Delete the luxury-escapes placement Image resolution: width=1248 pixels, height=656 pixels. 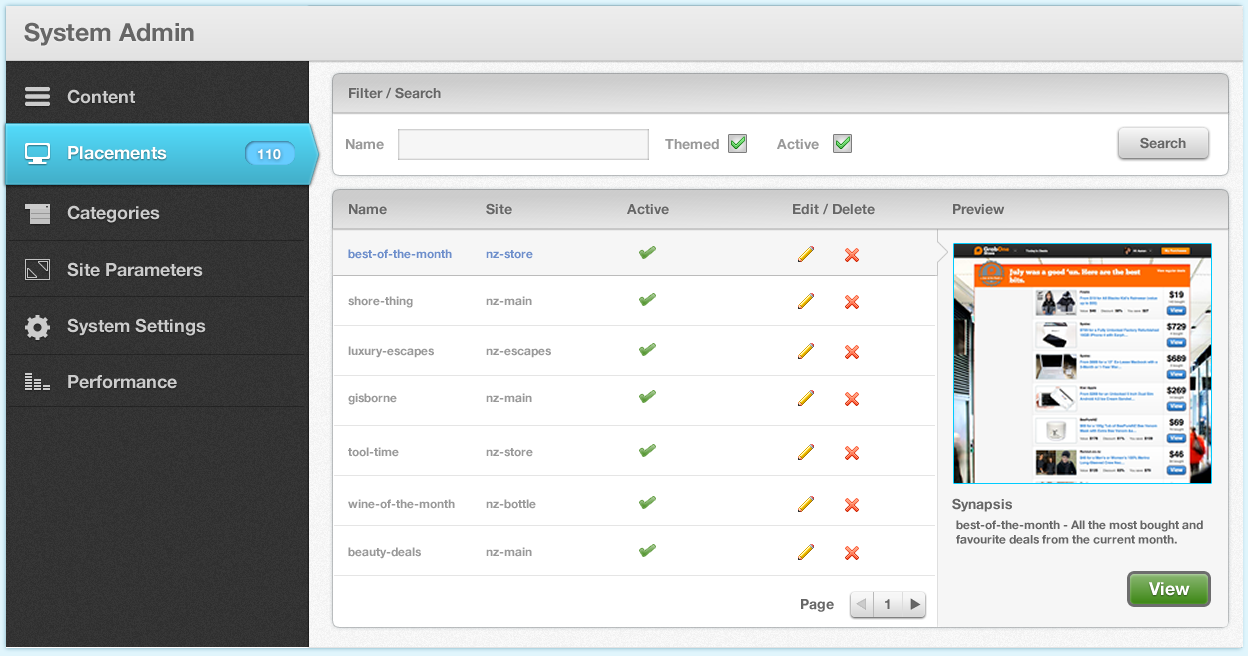[852, 352]
